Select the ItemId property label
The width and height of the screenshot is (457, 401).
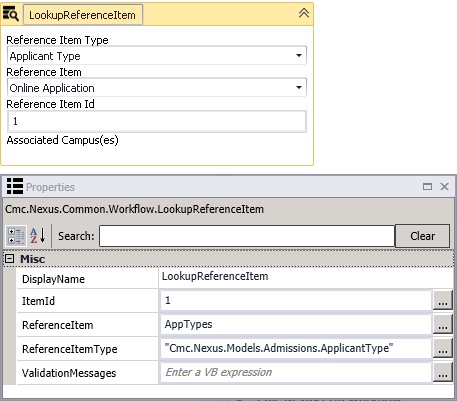pos(38,301)
